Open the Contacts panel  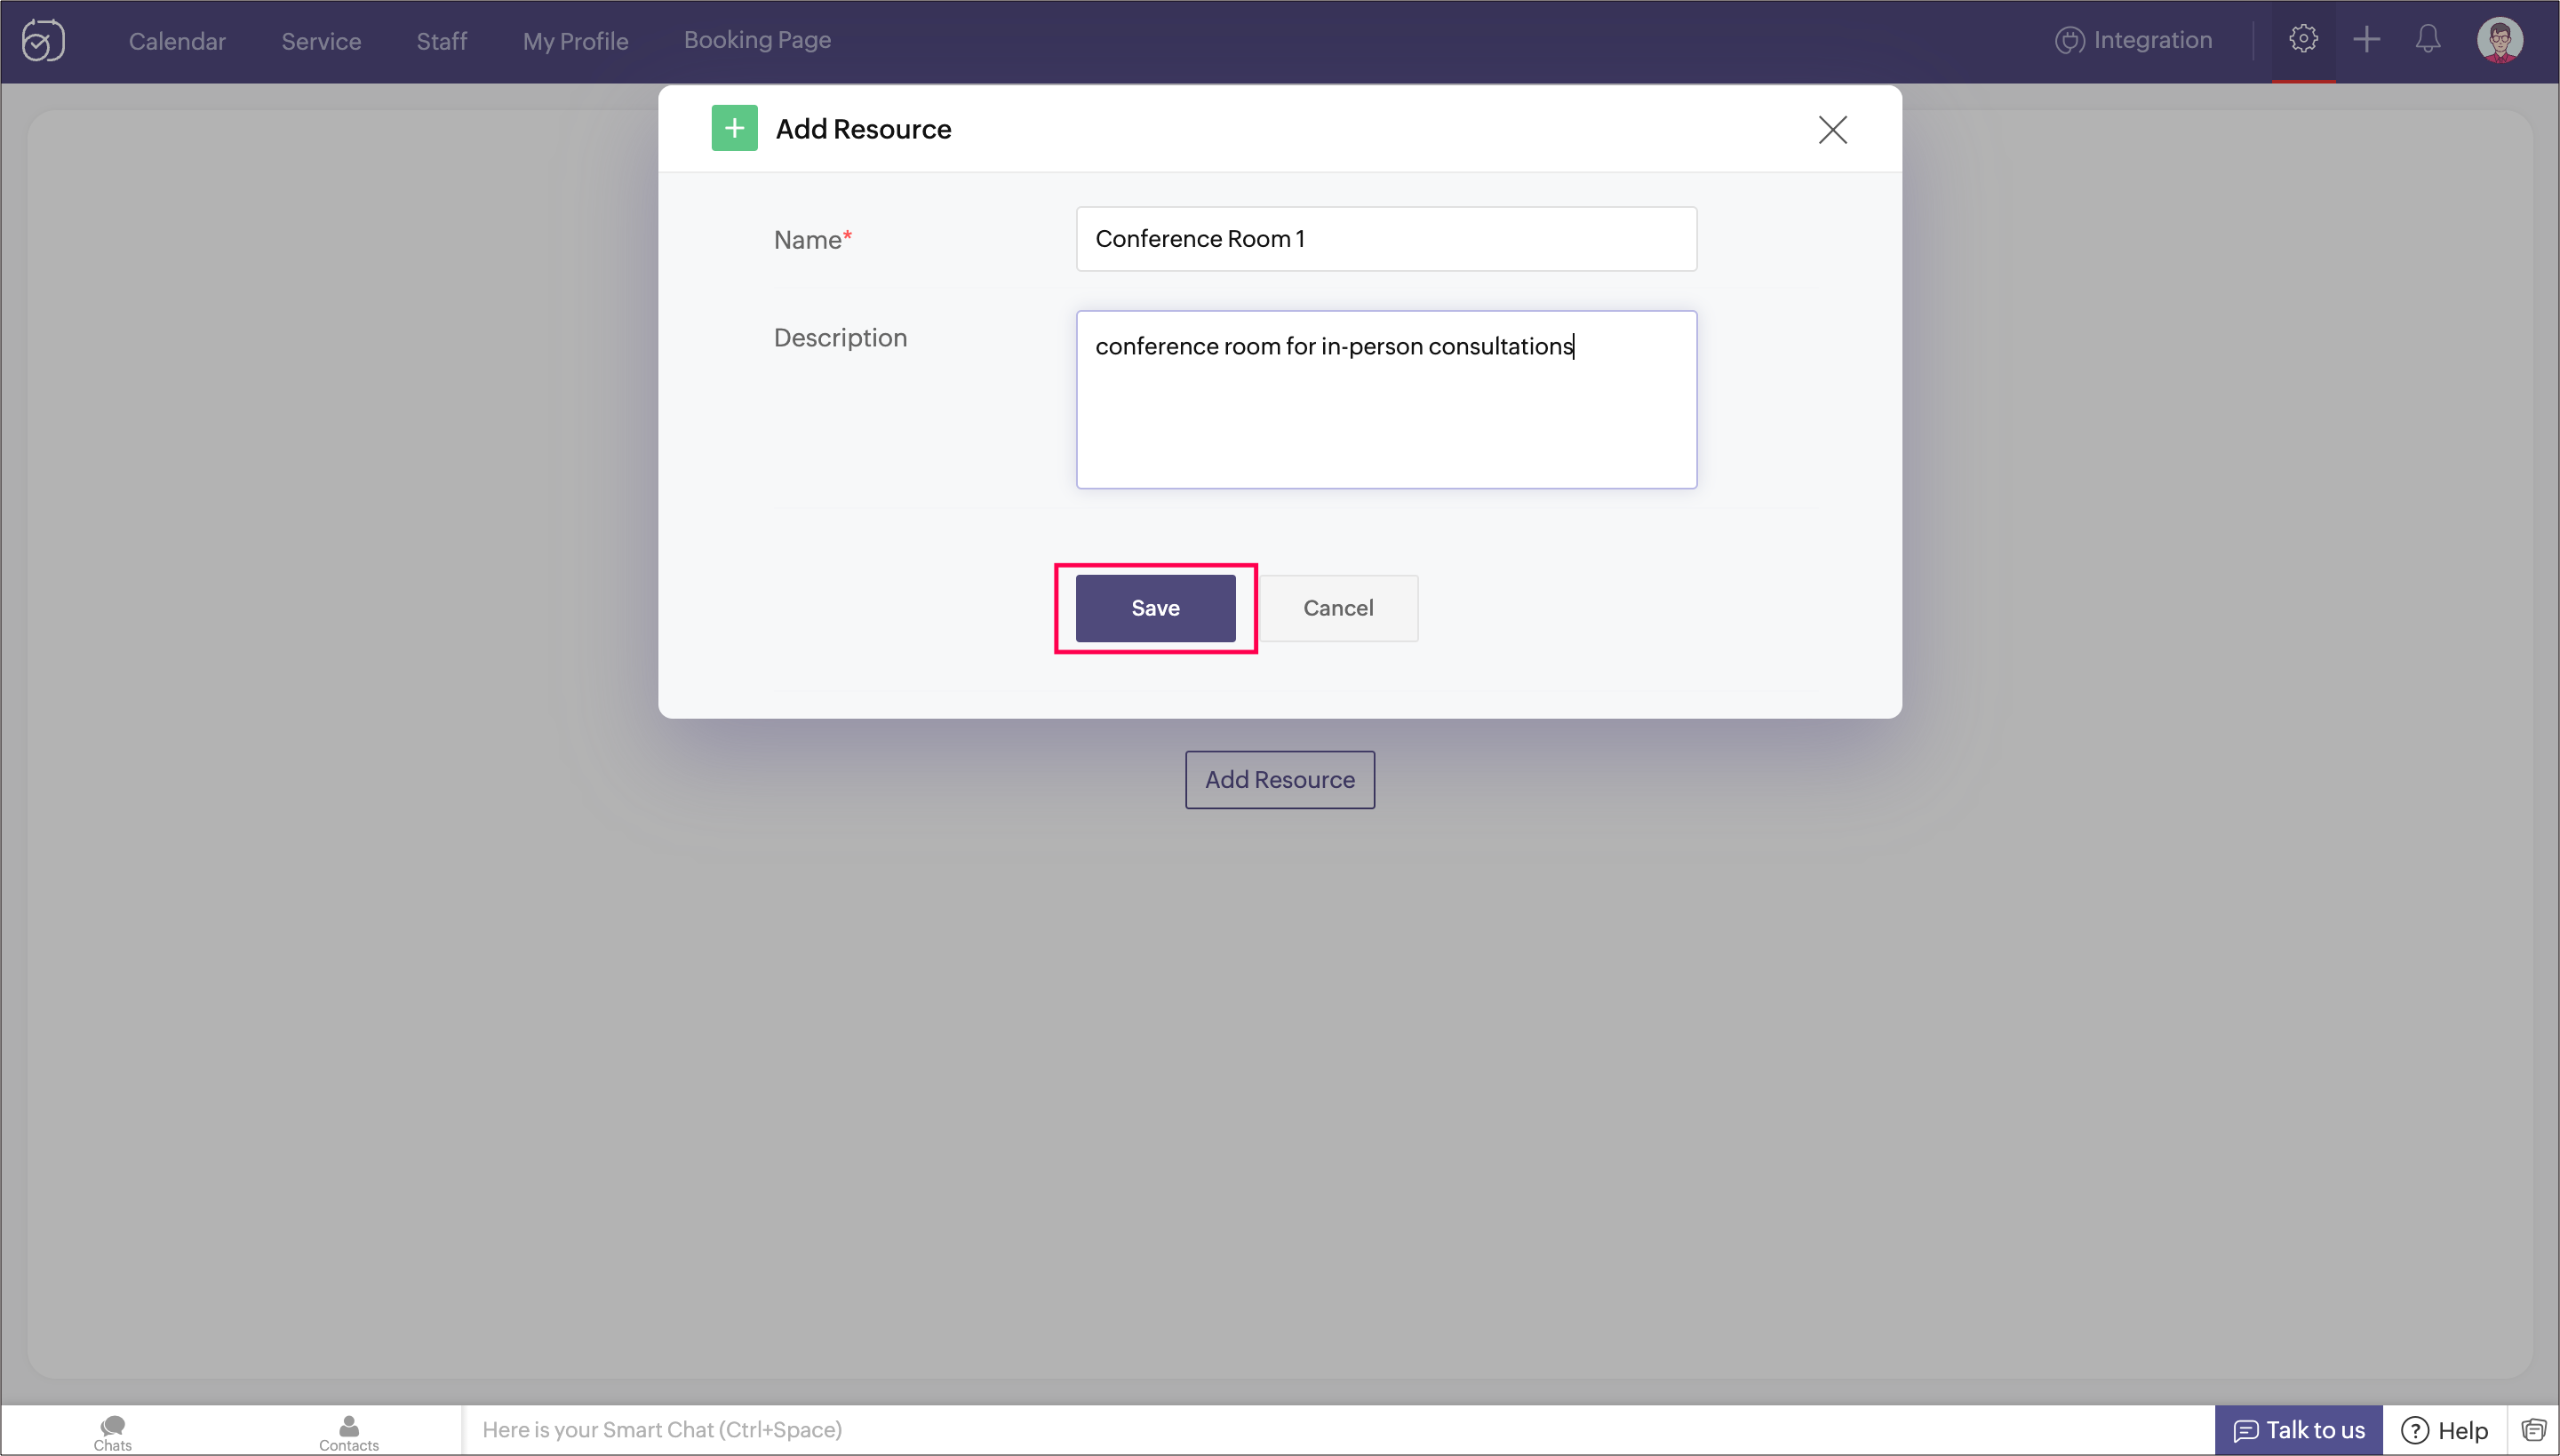[x=349, y=1432]
